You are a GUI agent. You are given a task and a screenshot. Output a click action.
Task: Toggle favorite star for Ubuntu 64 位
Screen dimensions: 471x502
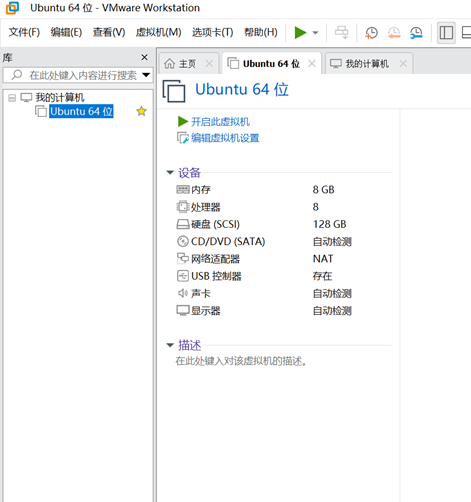(x=141, y=111)
